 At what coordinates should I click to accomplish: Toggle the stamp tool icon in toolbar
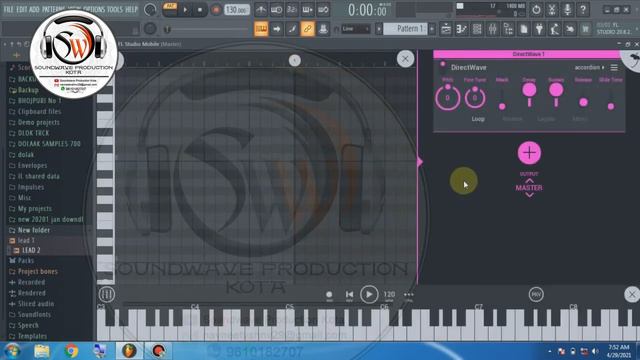[323, 29]
